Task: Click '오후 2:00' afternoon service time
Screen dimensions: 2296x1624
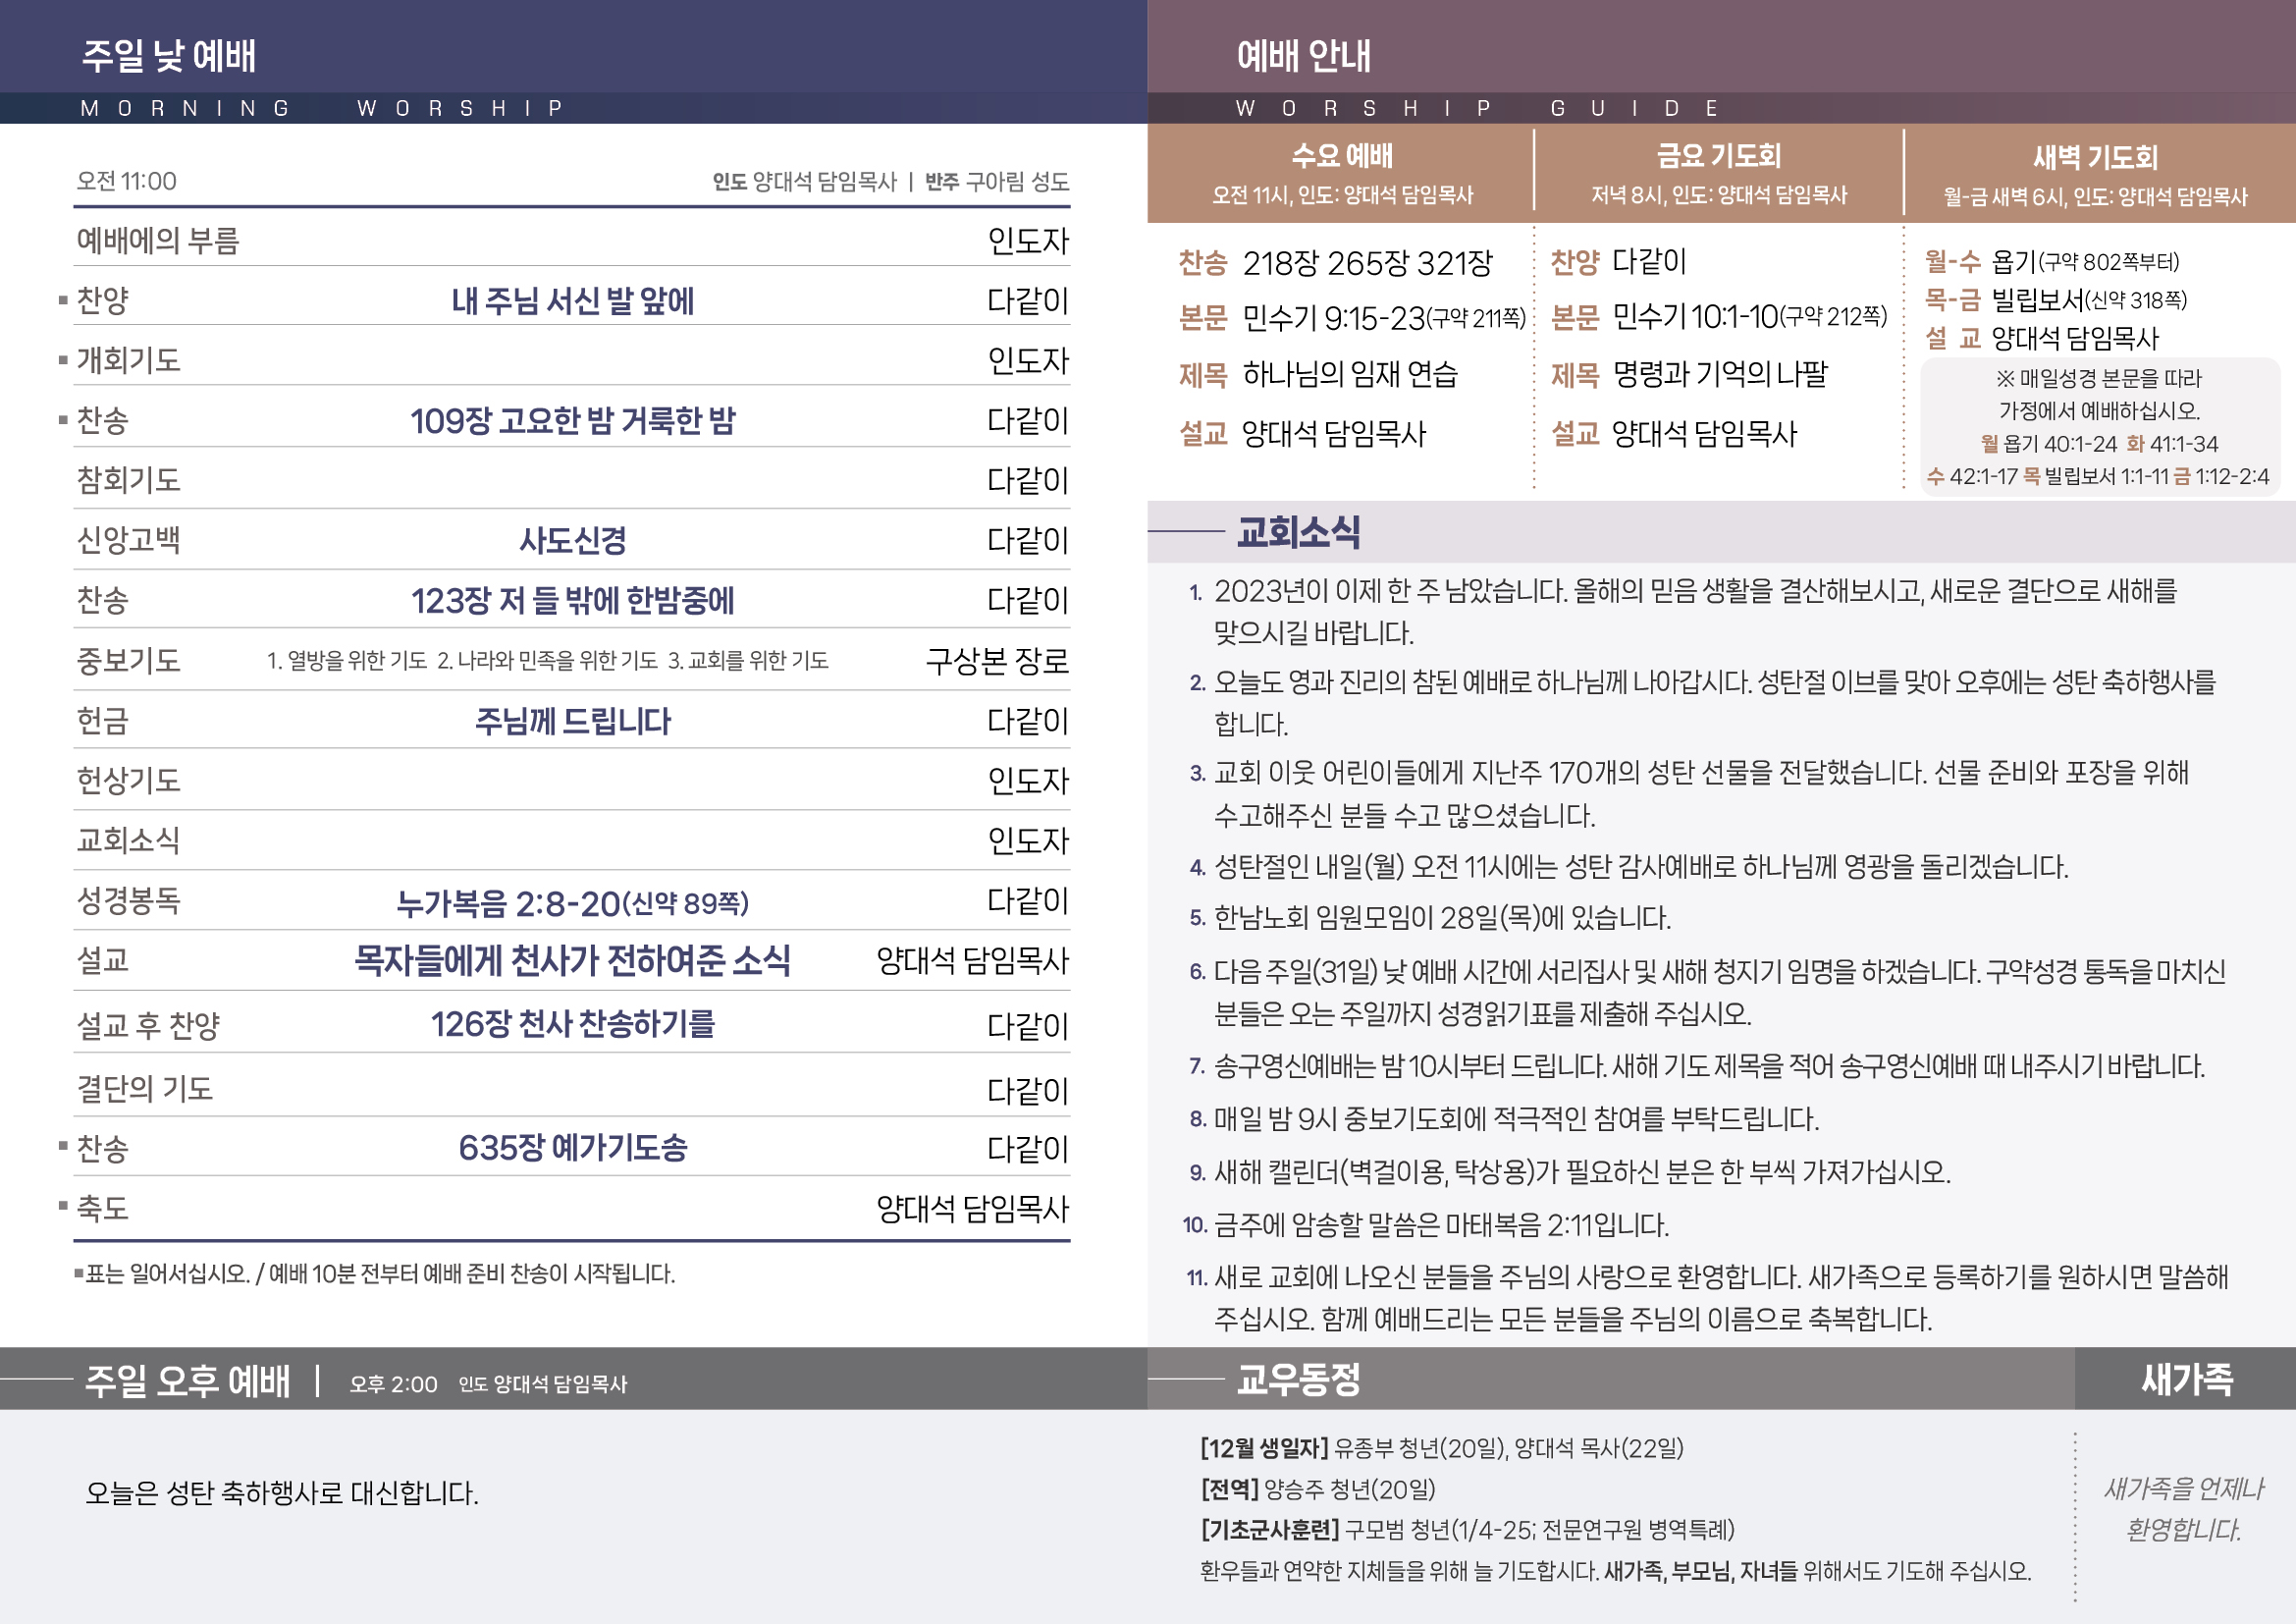Action: tap(393, 1384)
